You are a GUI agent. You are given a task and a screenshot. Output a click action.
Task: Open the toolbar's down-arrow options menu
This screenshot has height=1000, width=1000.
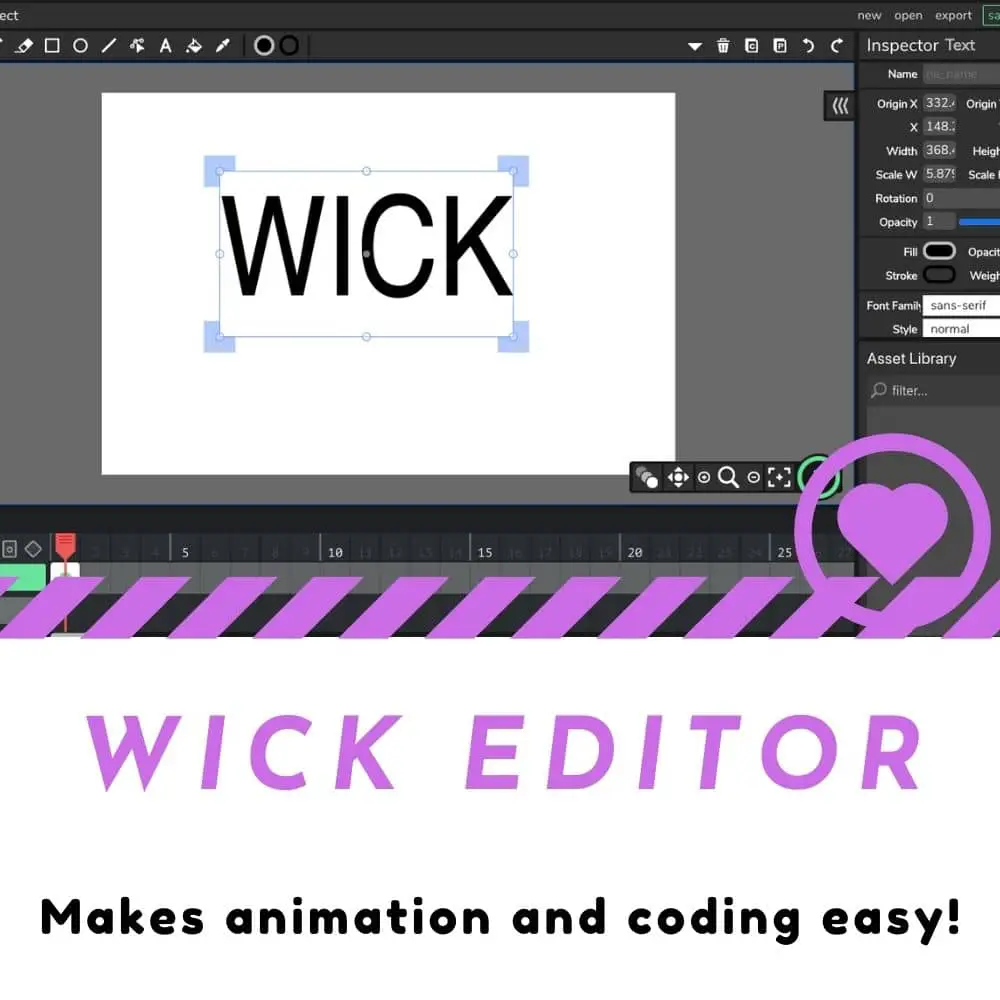[x=695, y=46]
